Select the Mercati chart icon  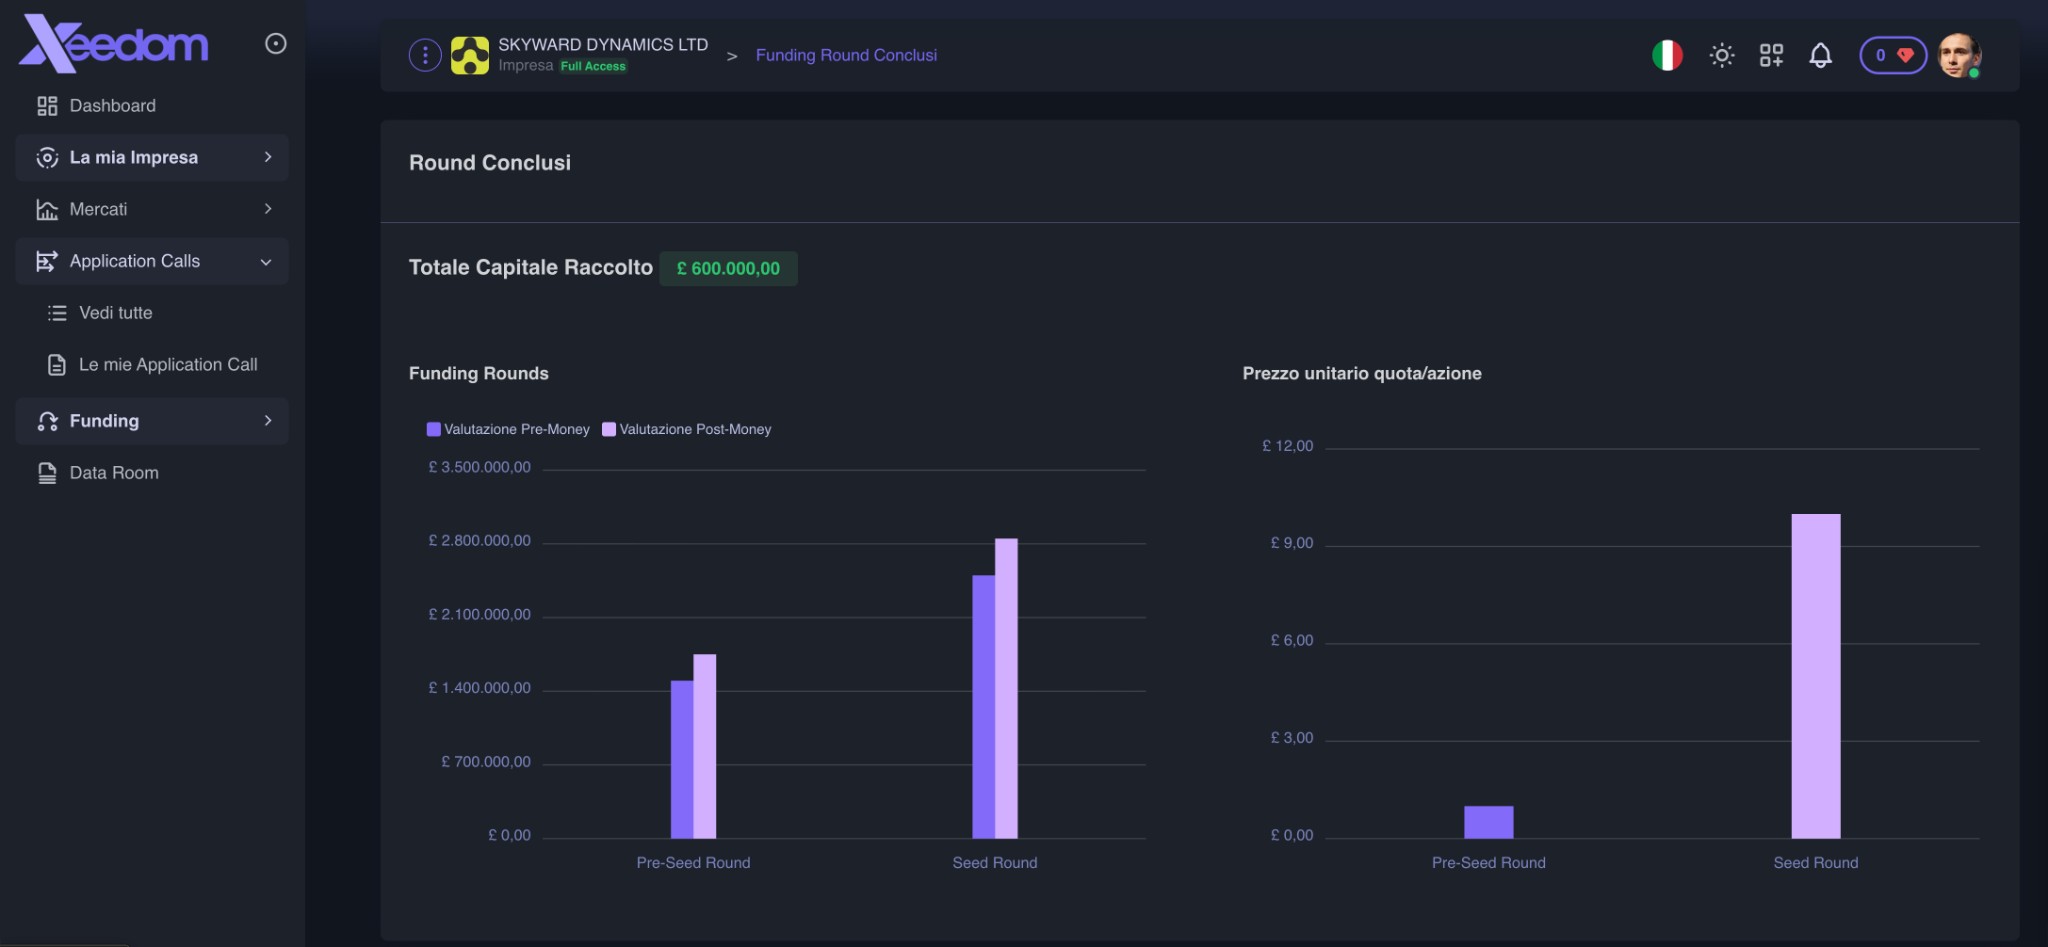coord(47,209)
